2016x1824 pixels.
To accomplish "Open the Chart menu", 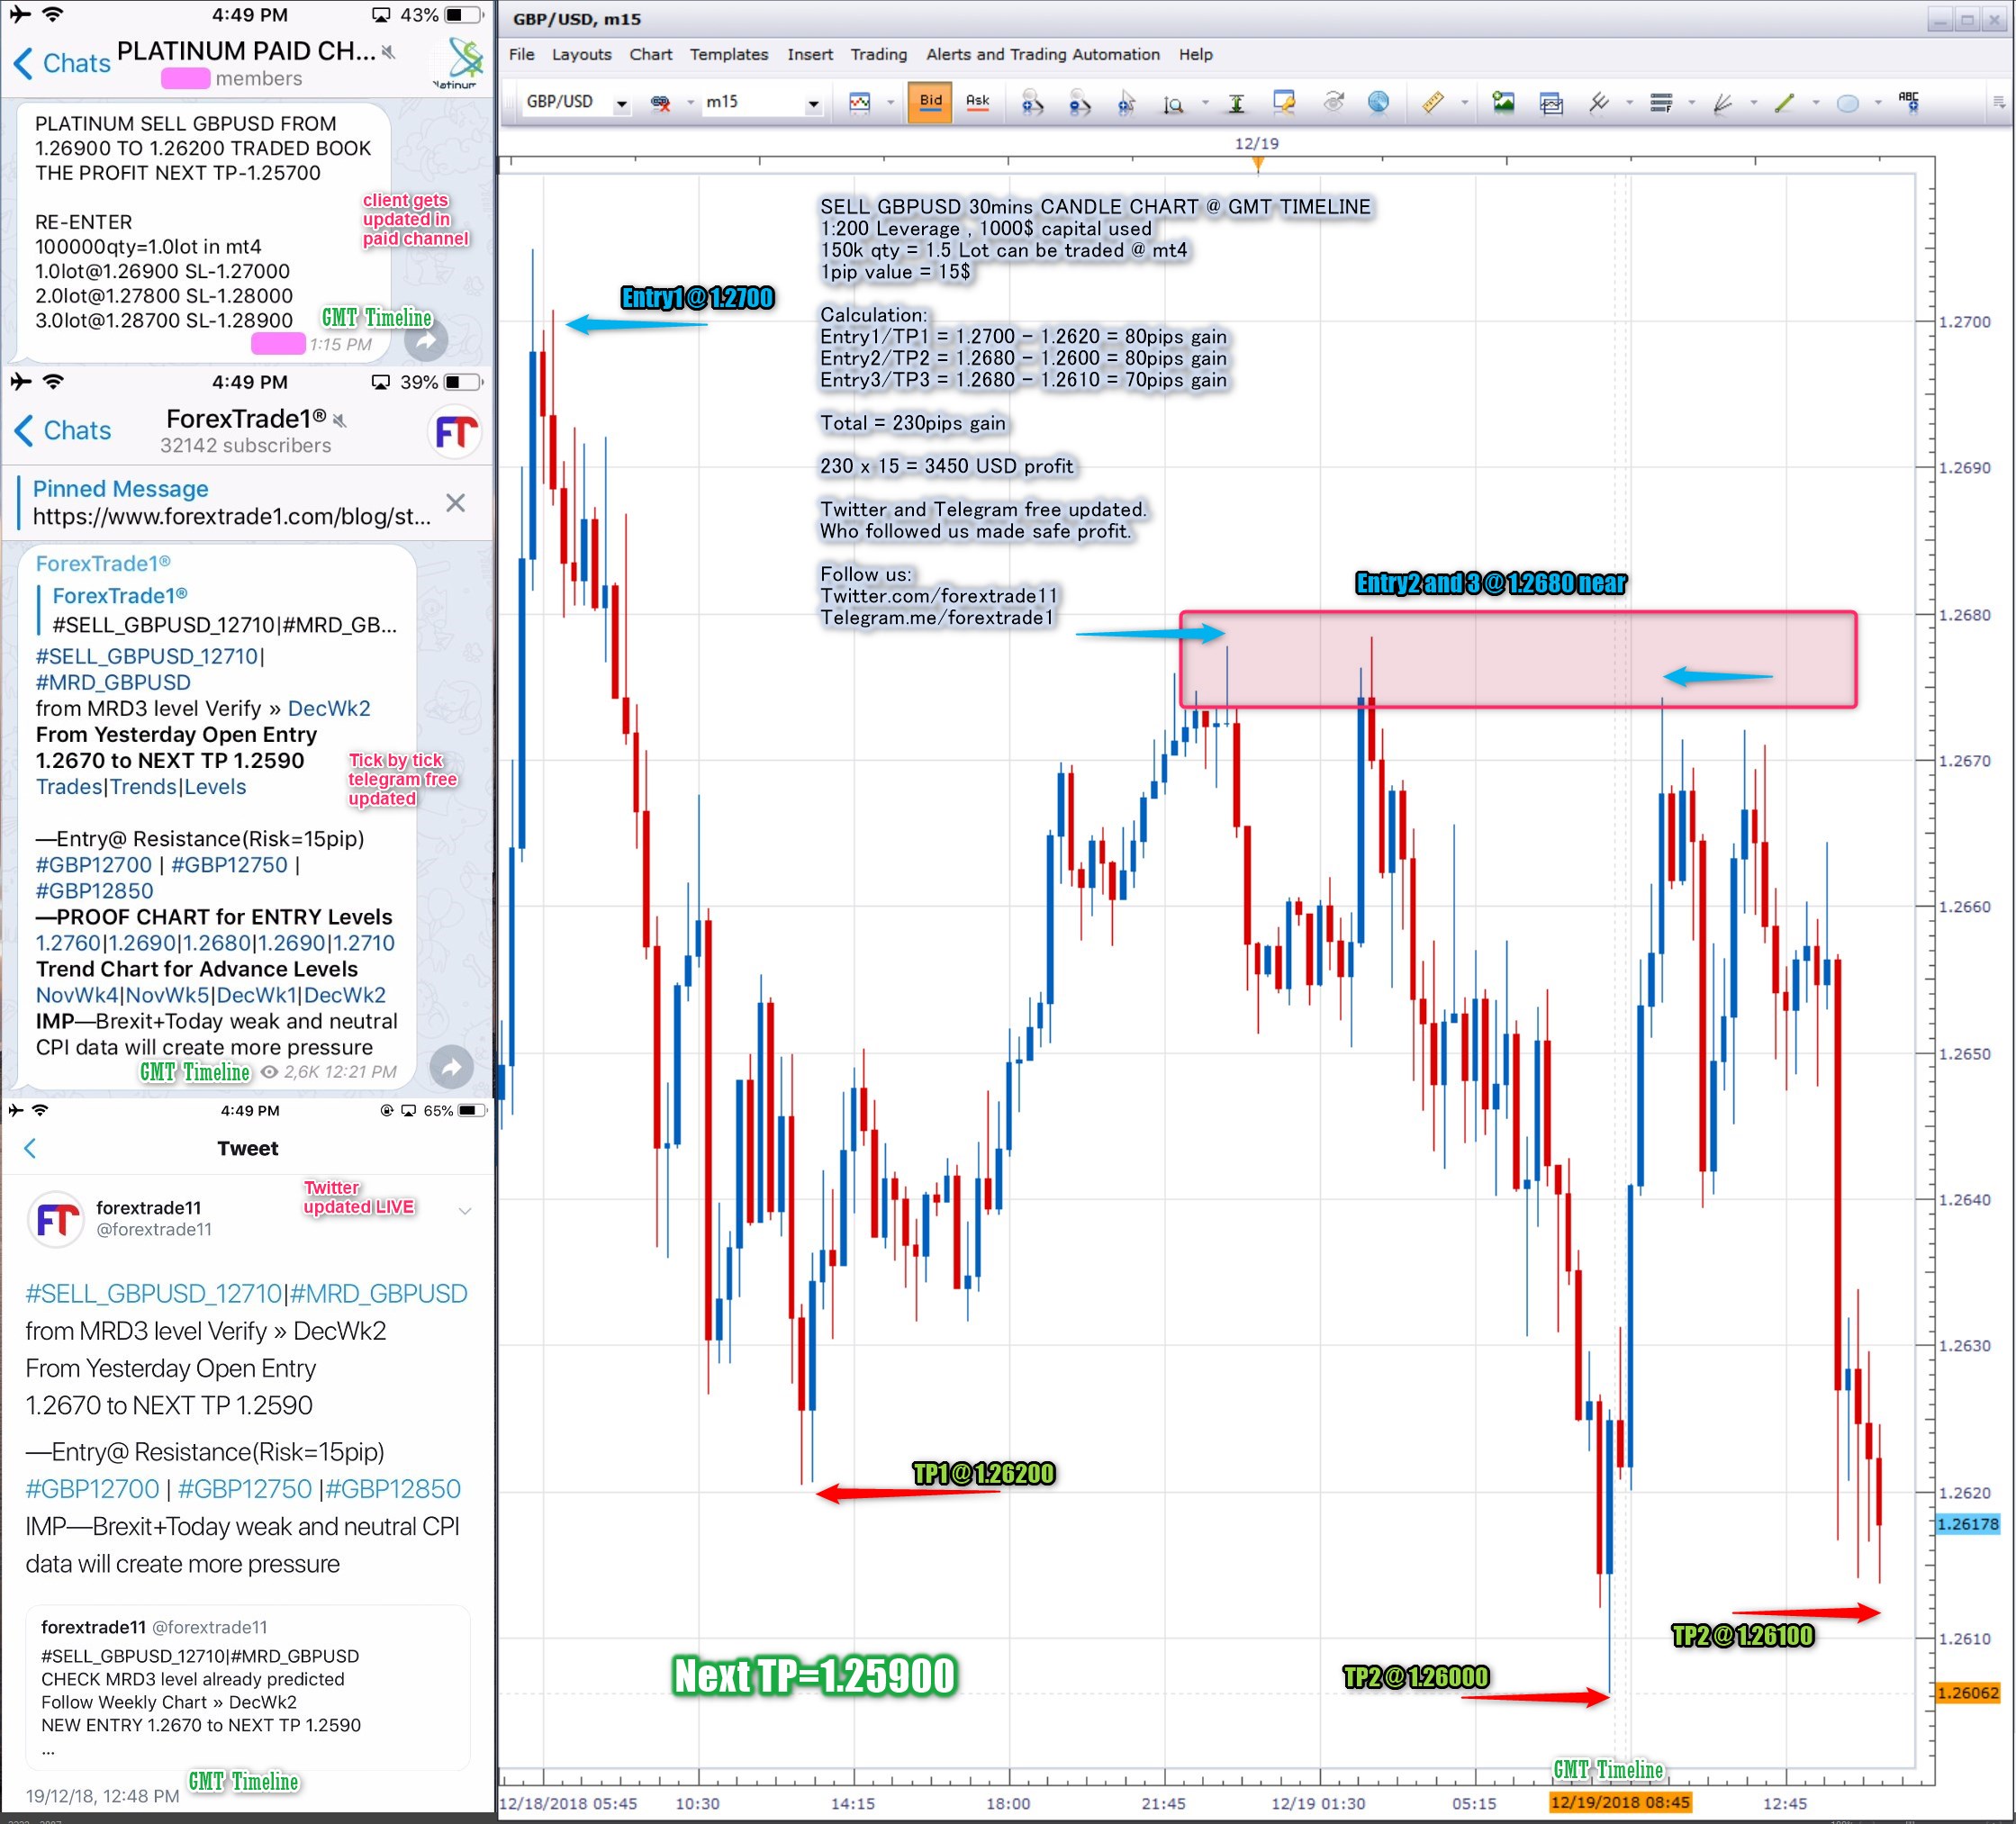I will click(x=650, y=54).
